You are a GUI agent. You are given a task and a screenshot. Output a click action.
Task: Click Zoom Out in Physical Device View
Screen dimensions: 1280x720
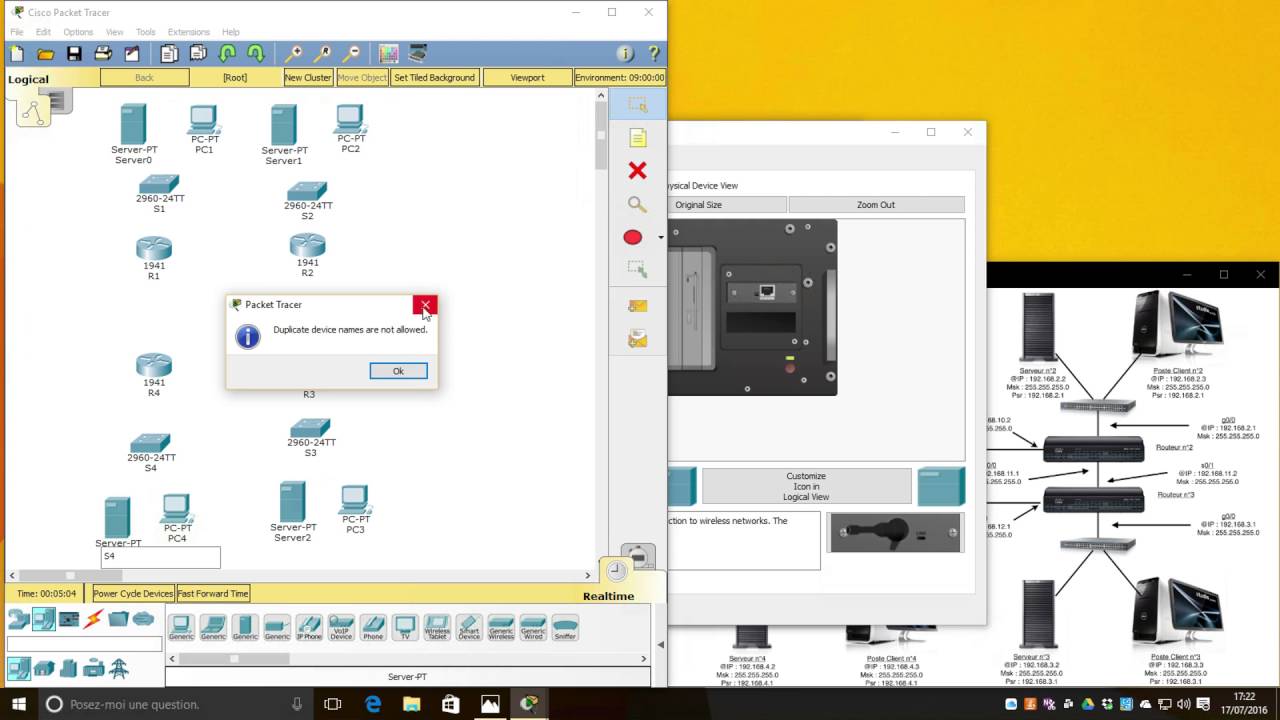(x=876, y=205)
